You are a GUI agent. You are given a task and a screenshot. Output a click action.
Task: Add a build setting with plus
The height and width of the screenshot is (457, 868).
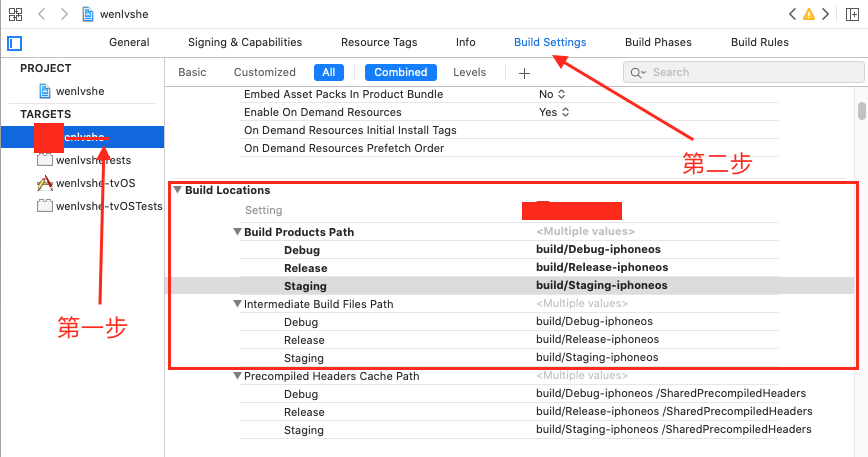click(524, 73)
